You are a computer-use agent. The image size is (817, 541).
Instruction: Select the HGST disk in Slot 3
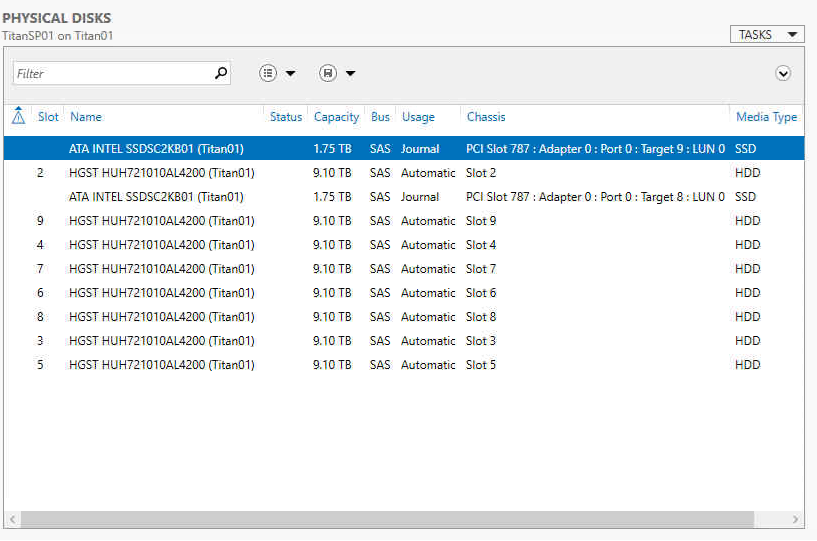tap(404, 340)
